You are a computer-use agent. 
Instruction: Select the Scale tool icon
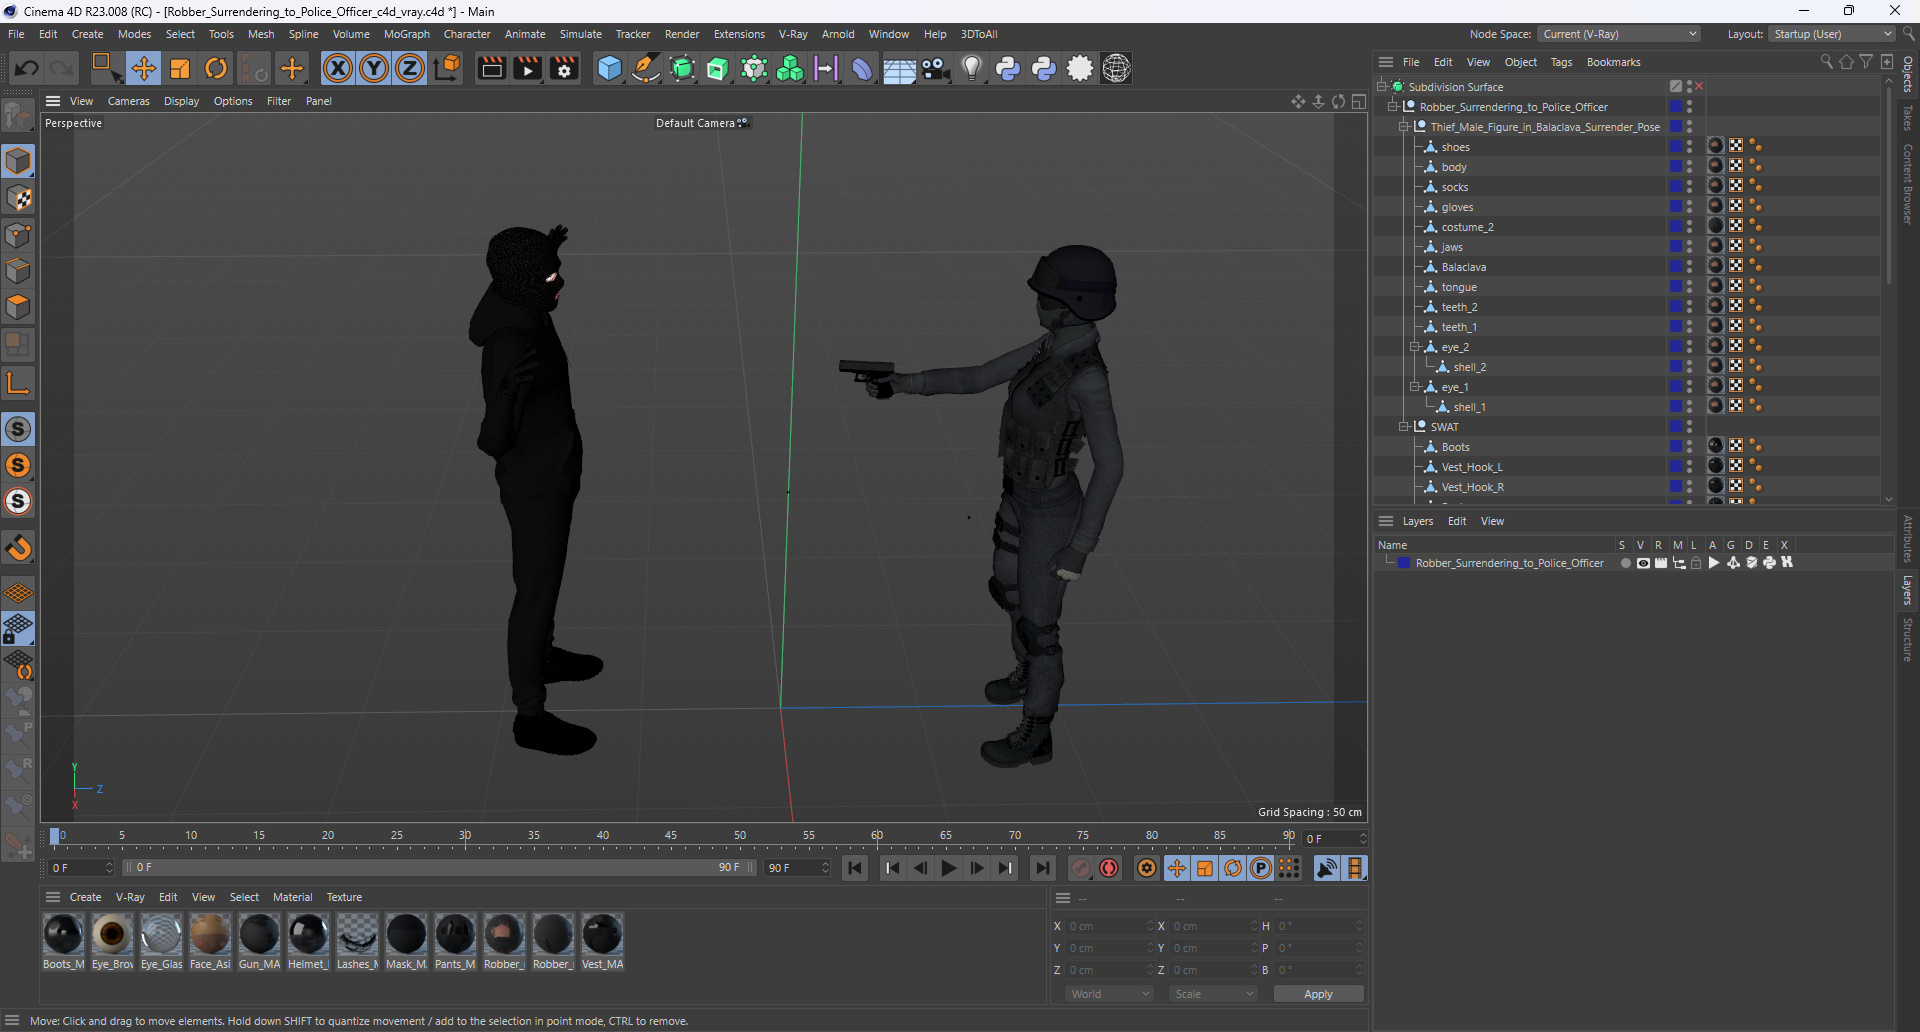pos(180,68)
